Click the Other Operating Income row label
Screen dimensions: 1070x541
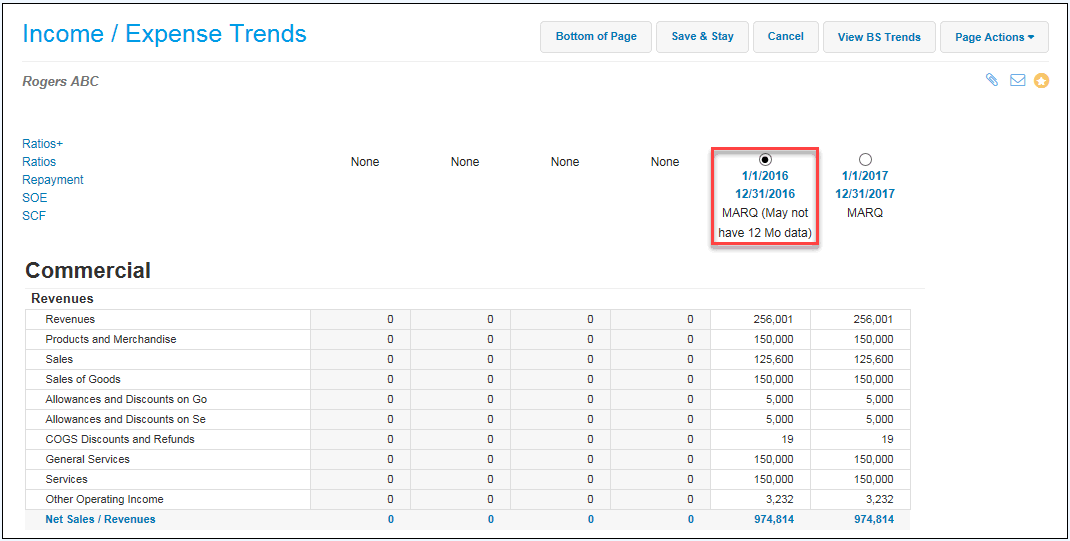click(x=104, y=499)
